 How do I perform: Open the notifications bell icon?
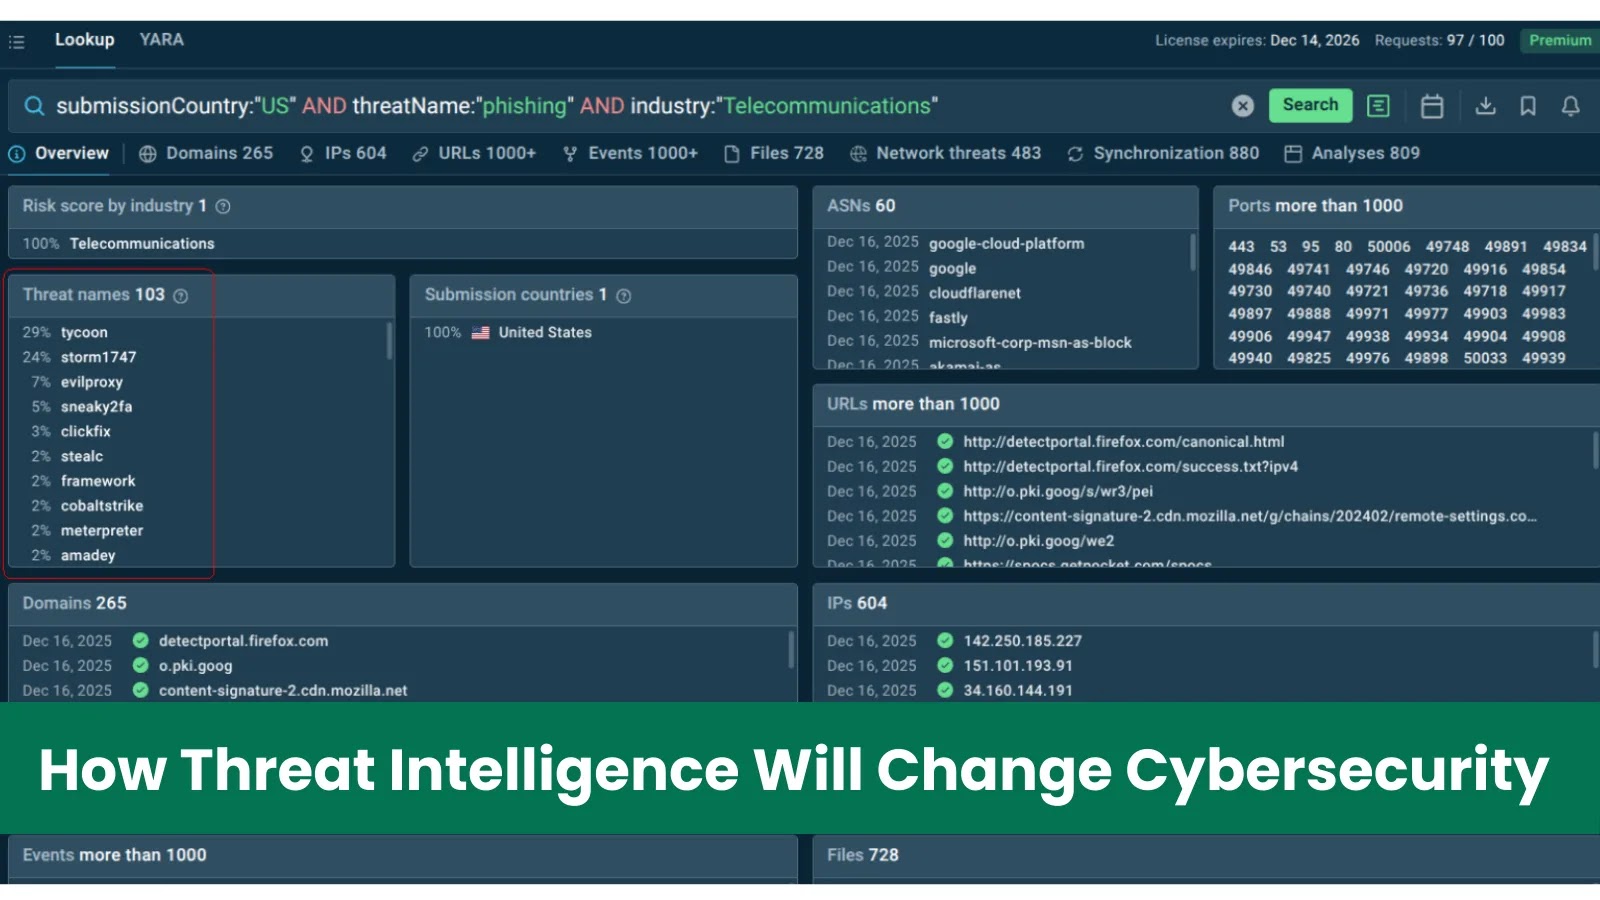(x=1570, y=105)
